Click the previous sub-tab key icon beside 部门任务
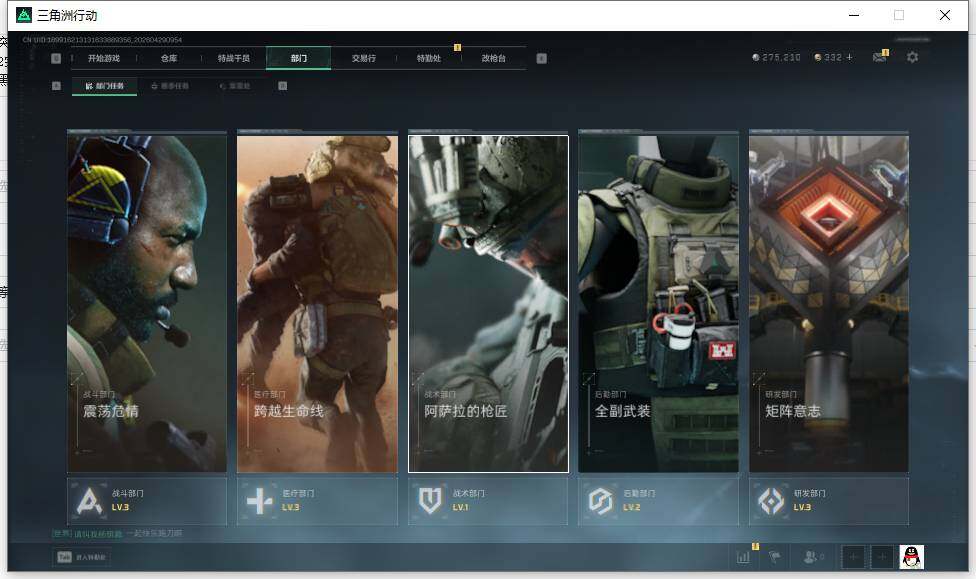Image resolution: width=976 pixels, height=579 pixels. click(57, 86)
